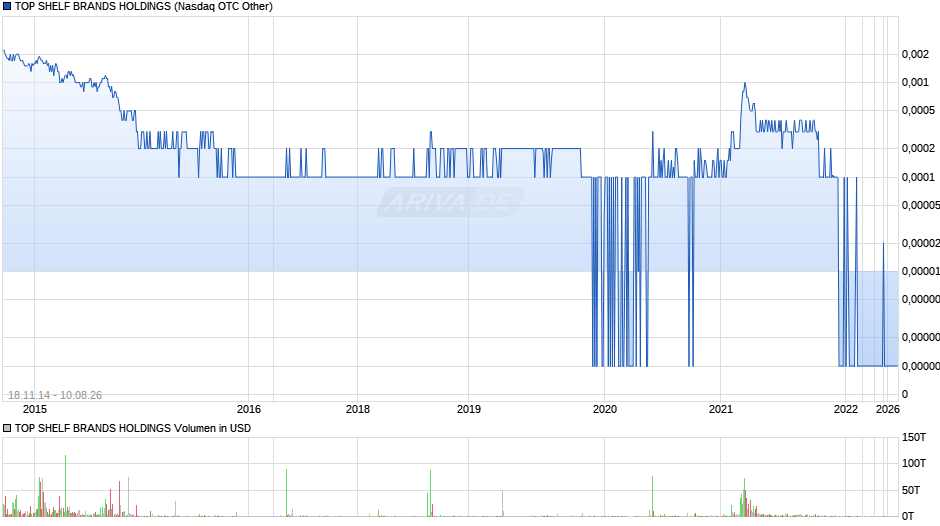The height and width of the screenshot is (526, 940).
Task: Click the 0,0002 price axis label
Action: (x=918, y=148)
